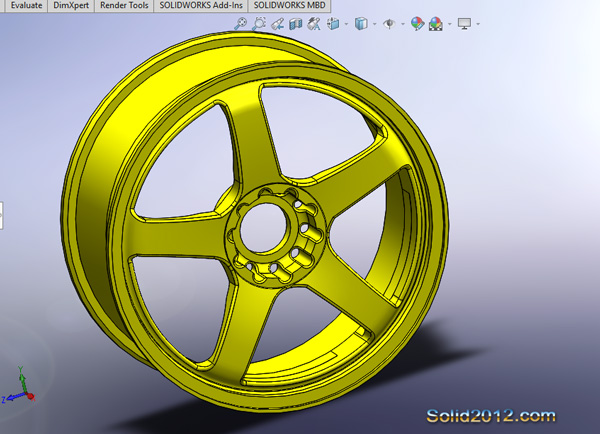Click the Dynamic Annotation Views icon

click(314, 24)
